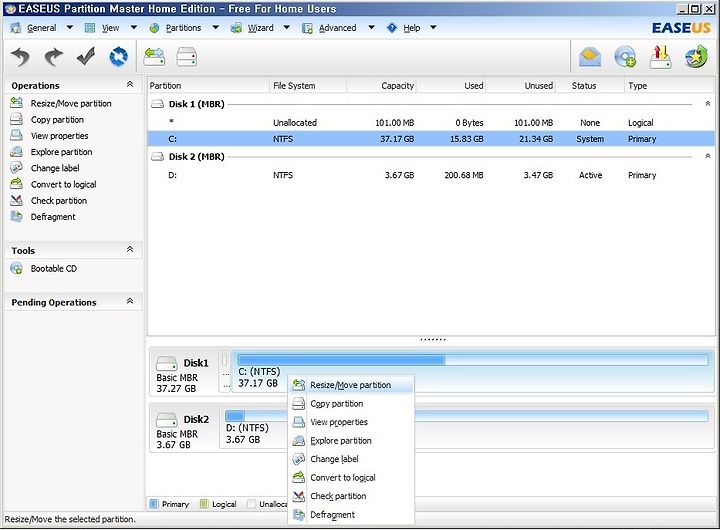Click Resize/Move toolbar icon with green arrows
Screen dimensions: 720x530
[154, 57]
